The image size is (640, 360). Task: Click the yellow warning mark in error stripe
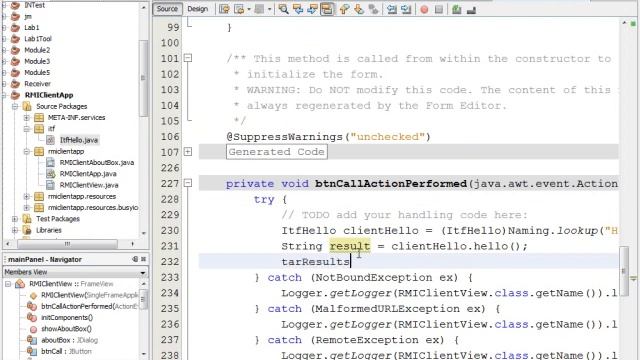pos(633,279)
